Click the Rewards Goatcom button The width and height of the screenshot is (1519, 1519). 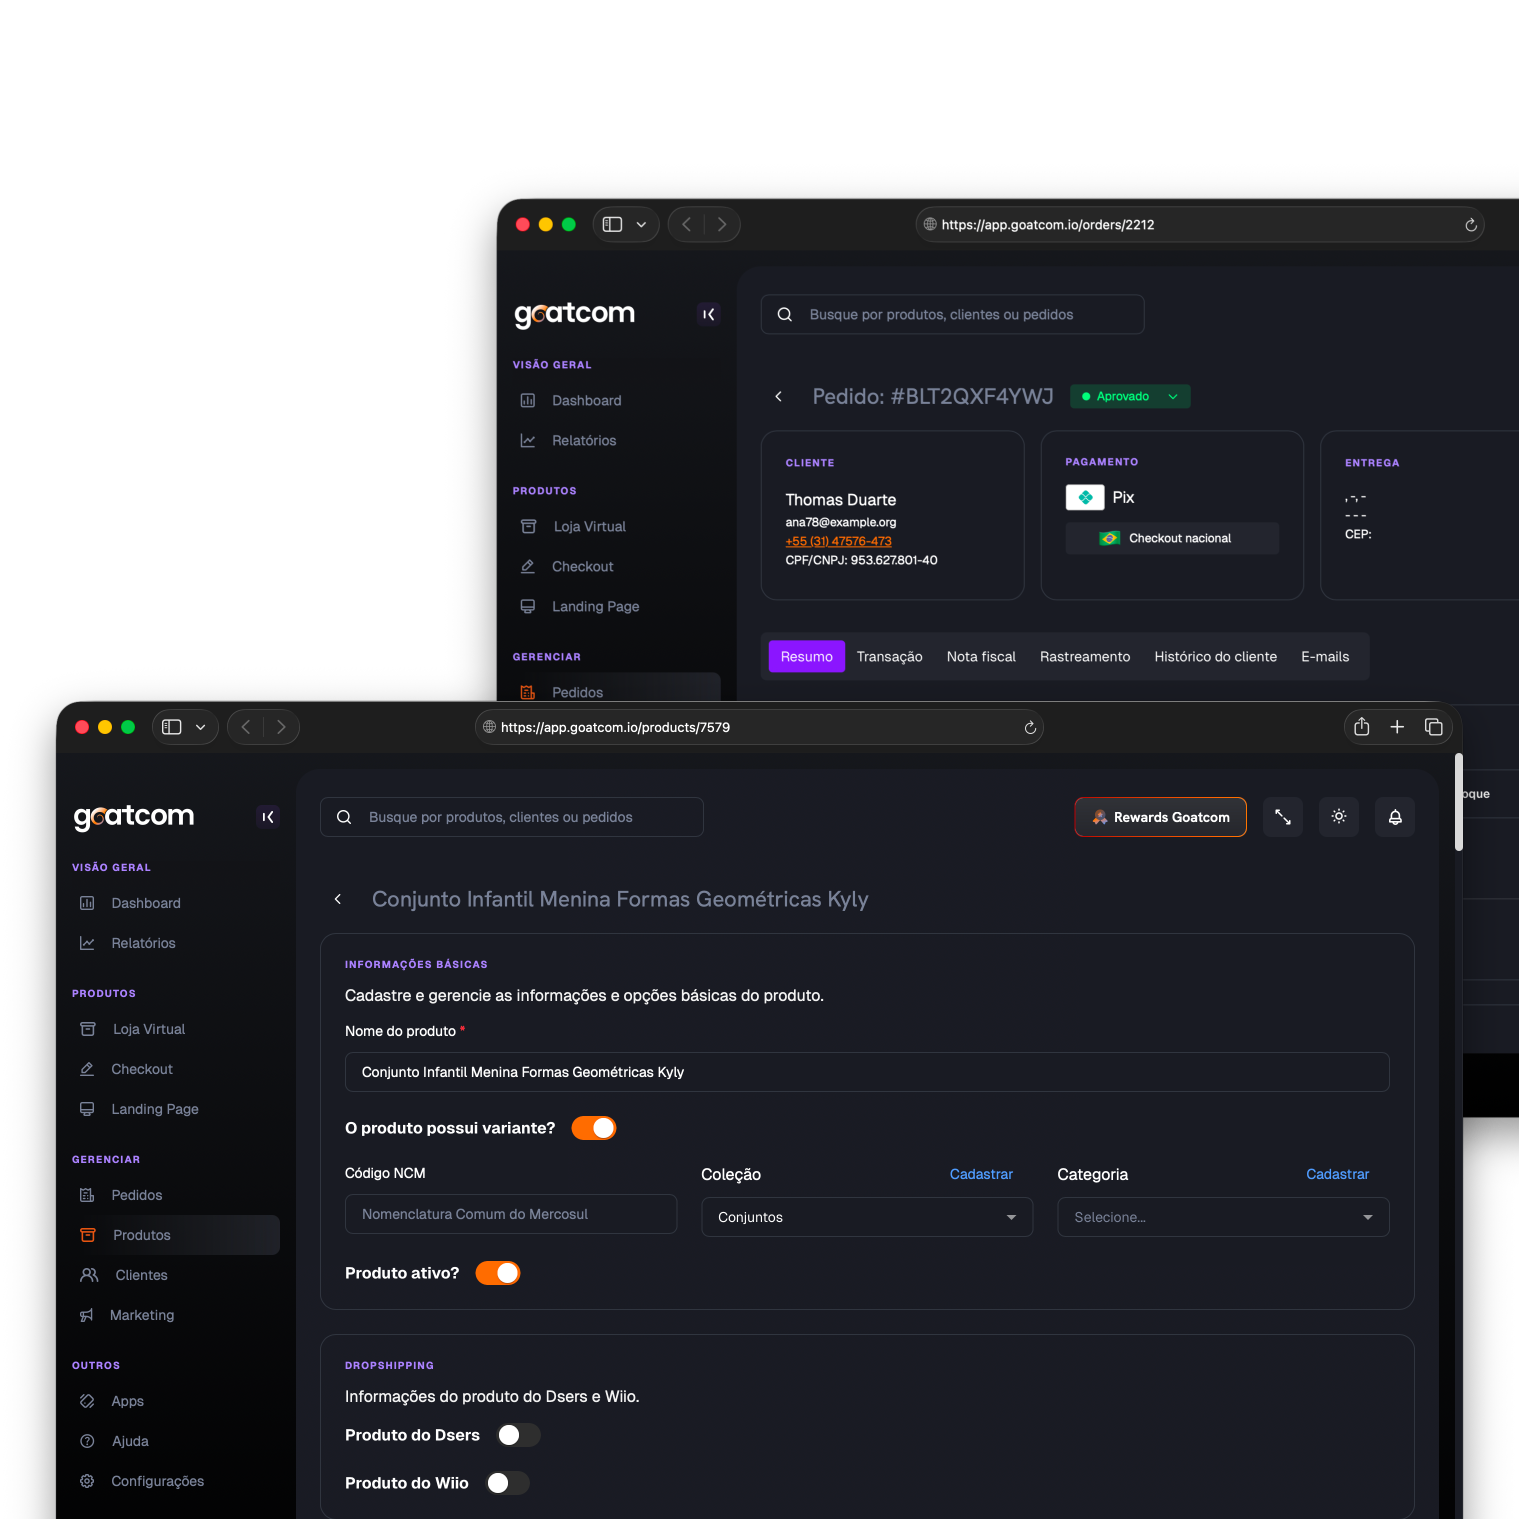(1160, 817)
